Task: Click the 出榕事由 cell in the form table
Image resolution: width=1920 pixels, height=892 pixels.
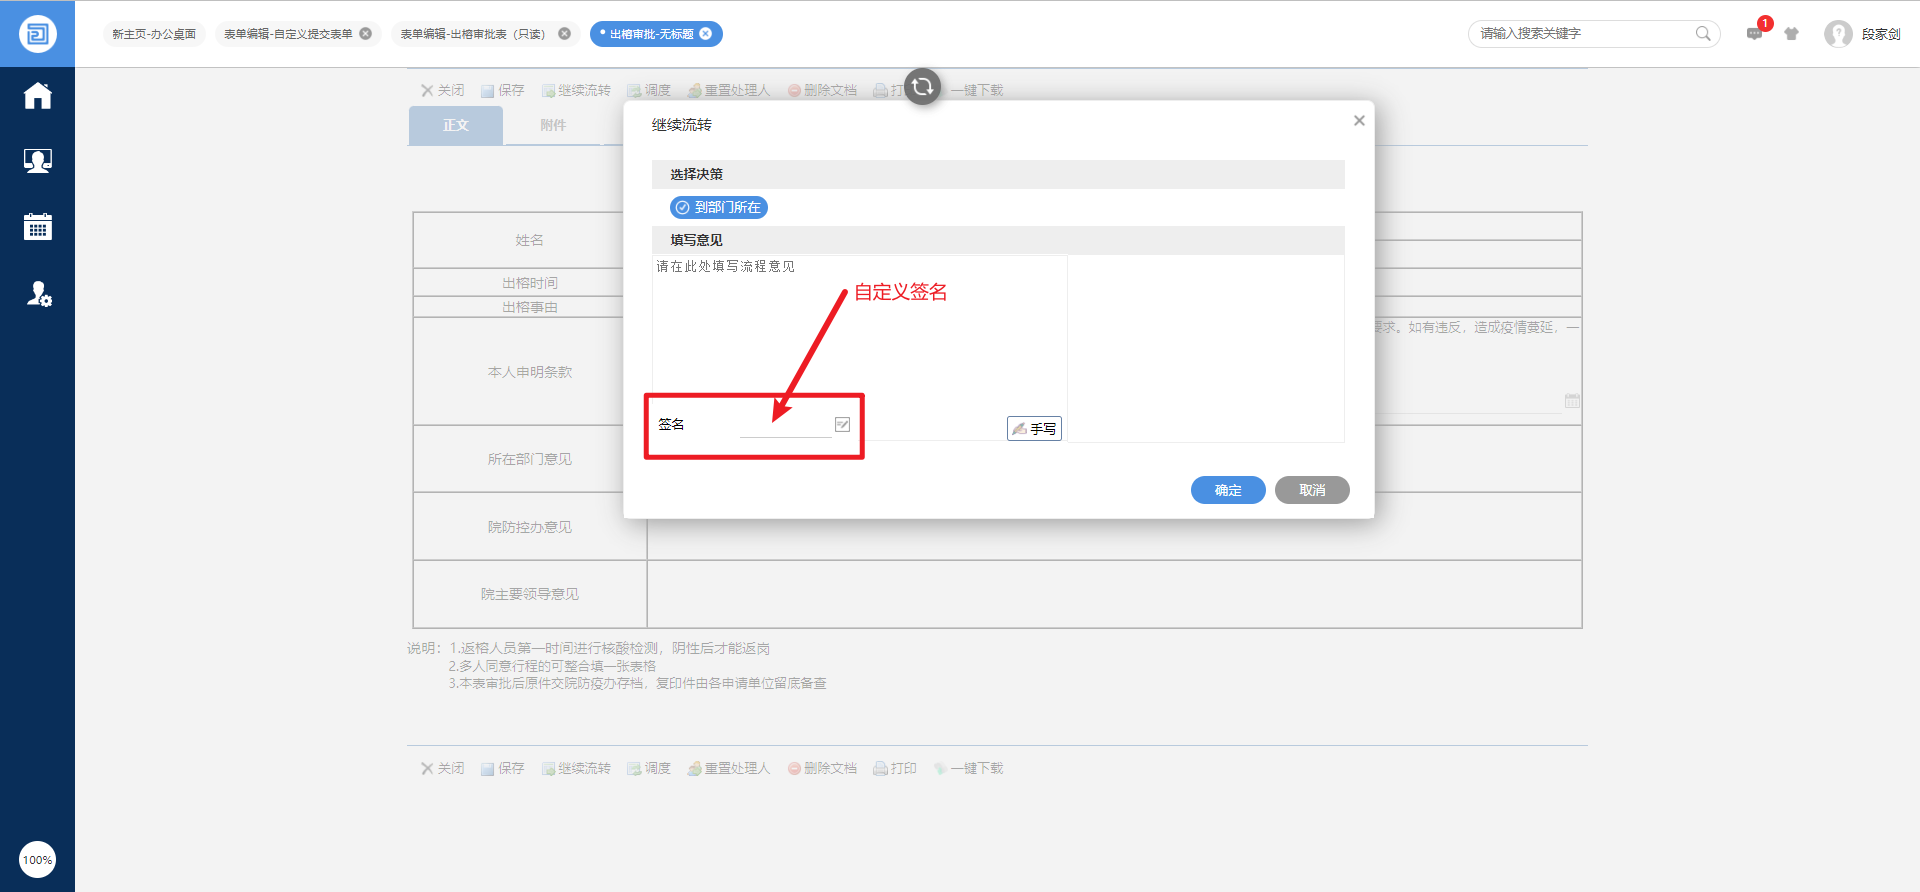Action: tap(530, 307)
